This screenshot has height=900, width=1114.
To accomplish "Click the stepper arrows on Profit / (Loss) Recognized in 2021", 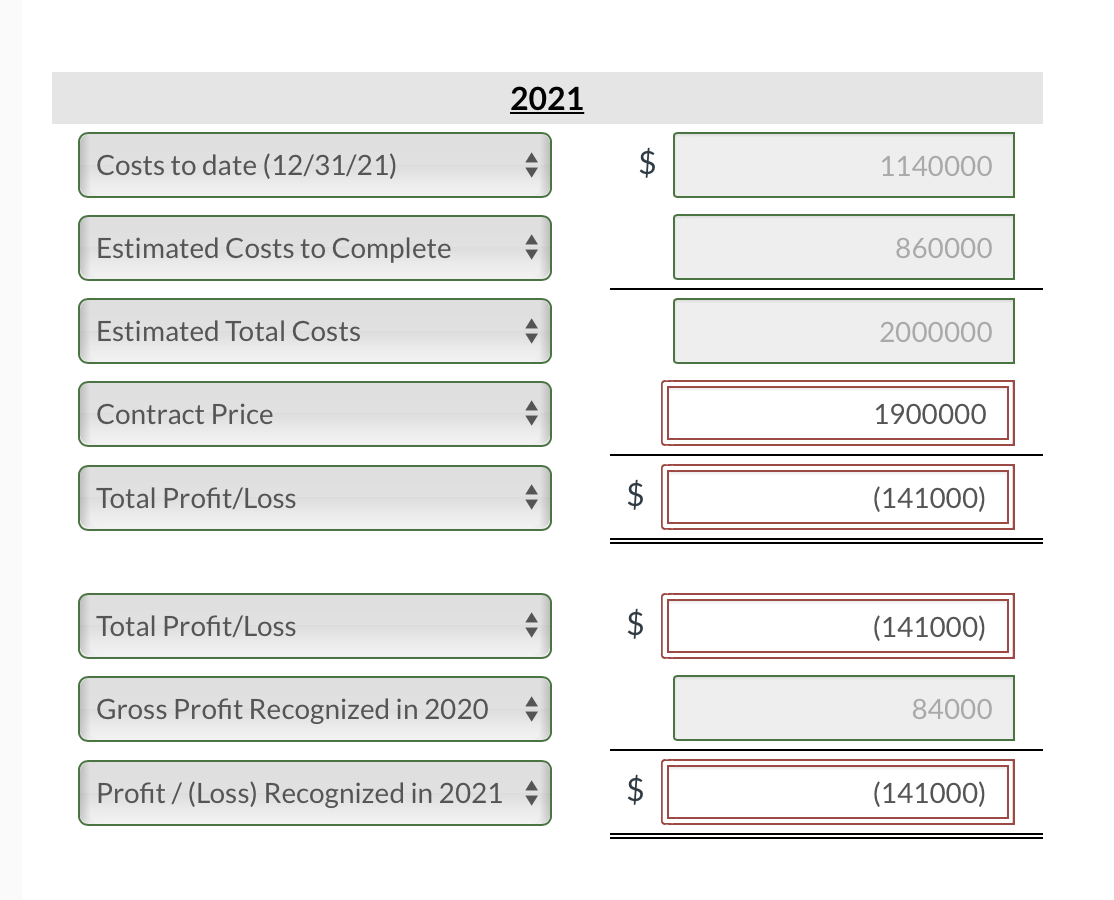I will coord(533,792).
